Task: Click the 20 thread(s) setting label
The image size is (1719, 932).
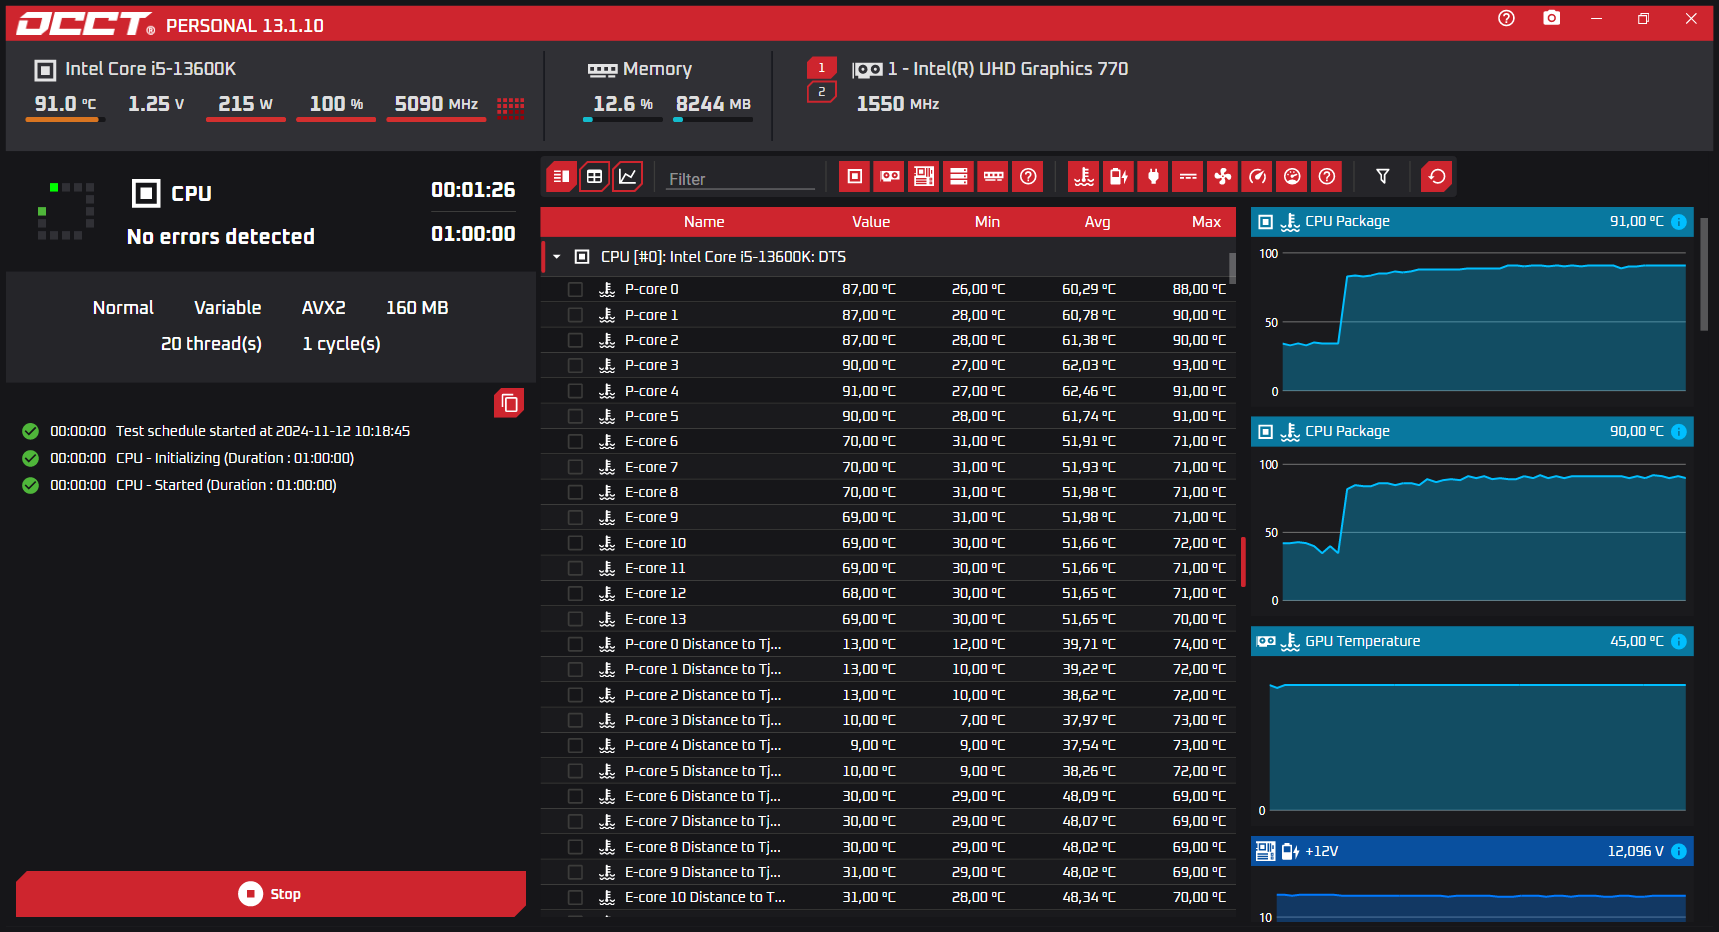Action: [x=211, y=344]
